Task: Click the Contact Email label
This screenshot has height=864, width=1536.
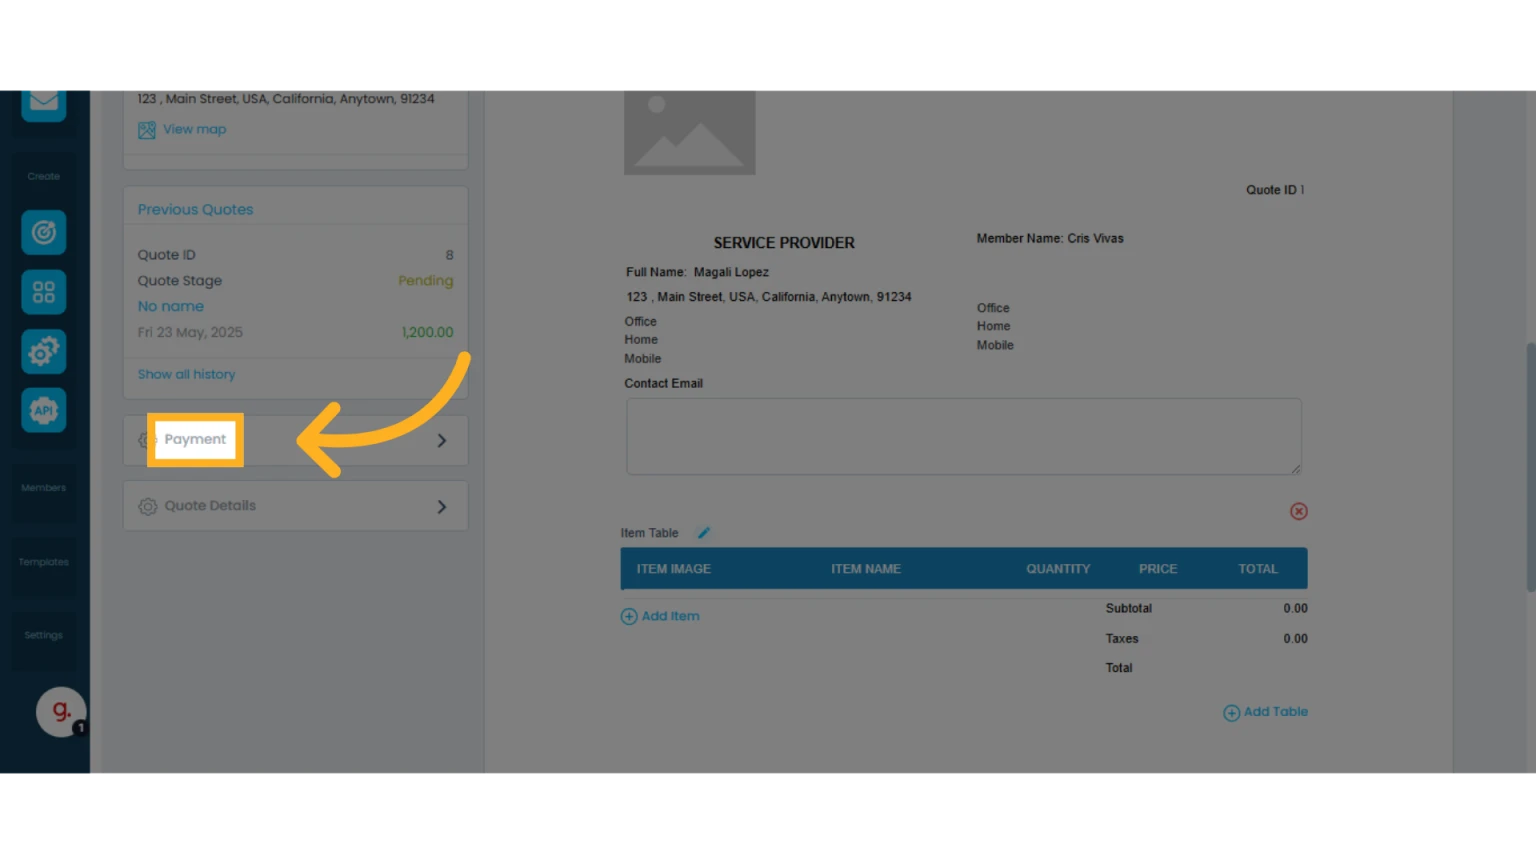Action: pos(664,384)
